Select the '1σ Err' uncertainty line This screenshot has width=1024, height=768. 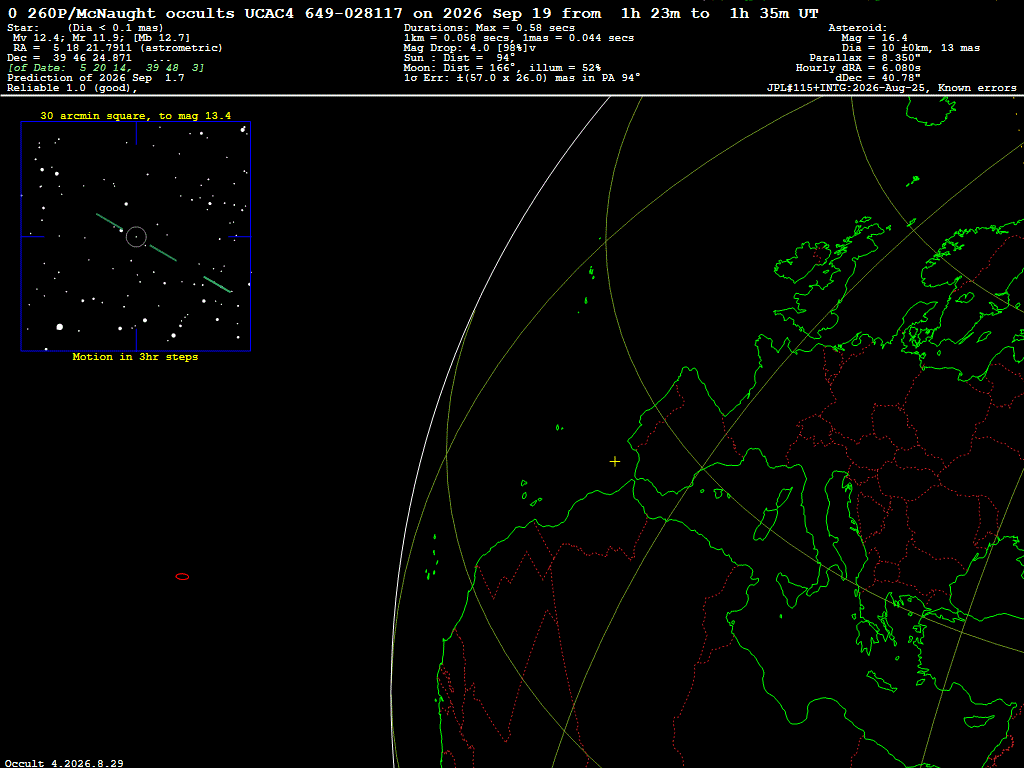522,78
